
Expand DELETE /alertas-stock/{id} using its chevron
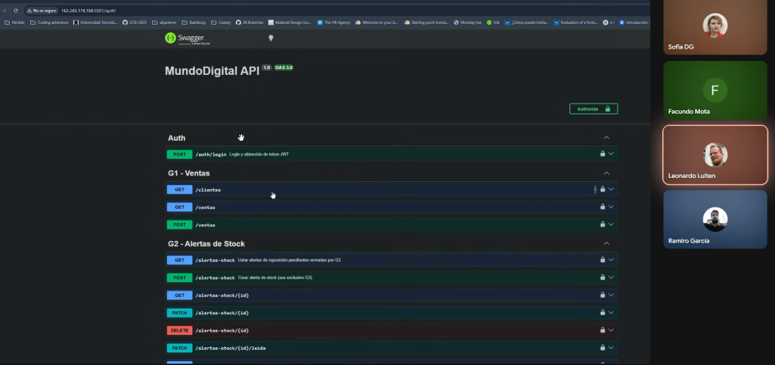[611, 330]
